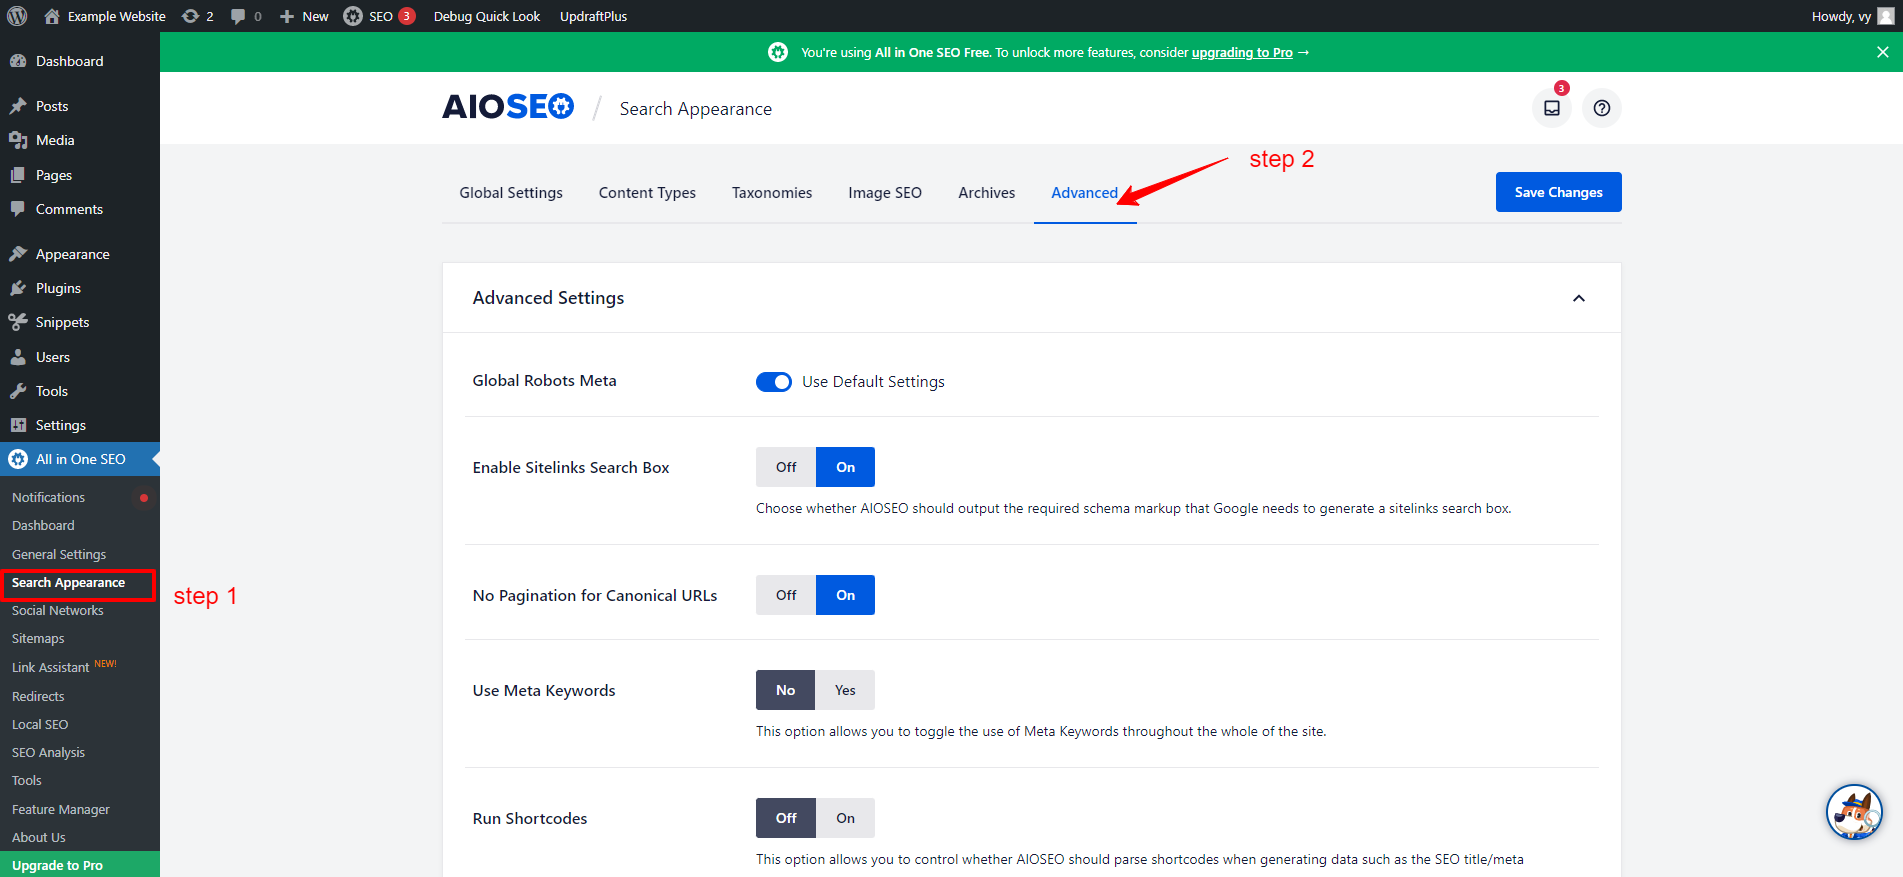Open Snippets menu

(x=80, y=322)
